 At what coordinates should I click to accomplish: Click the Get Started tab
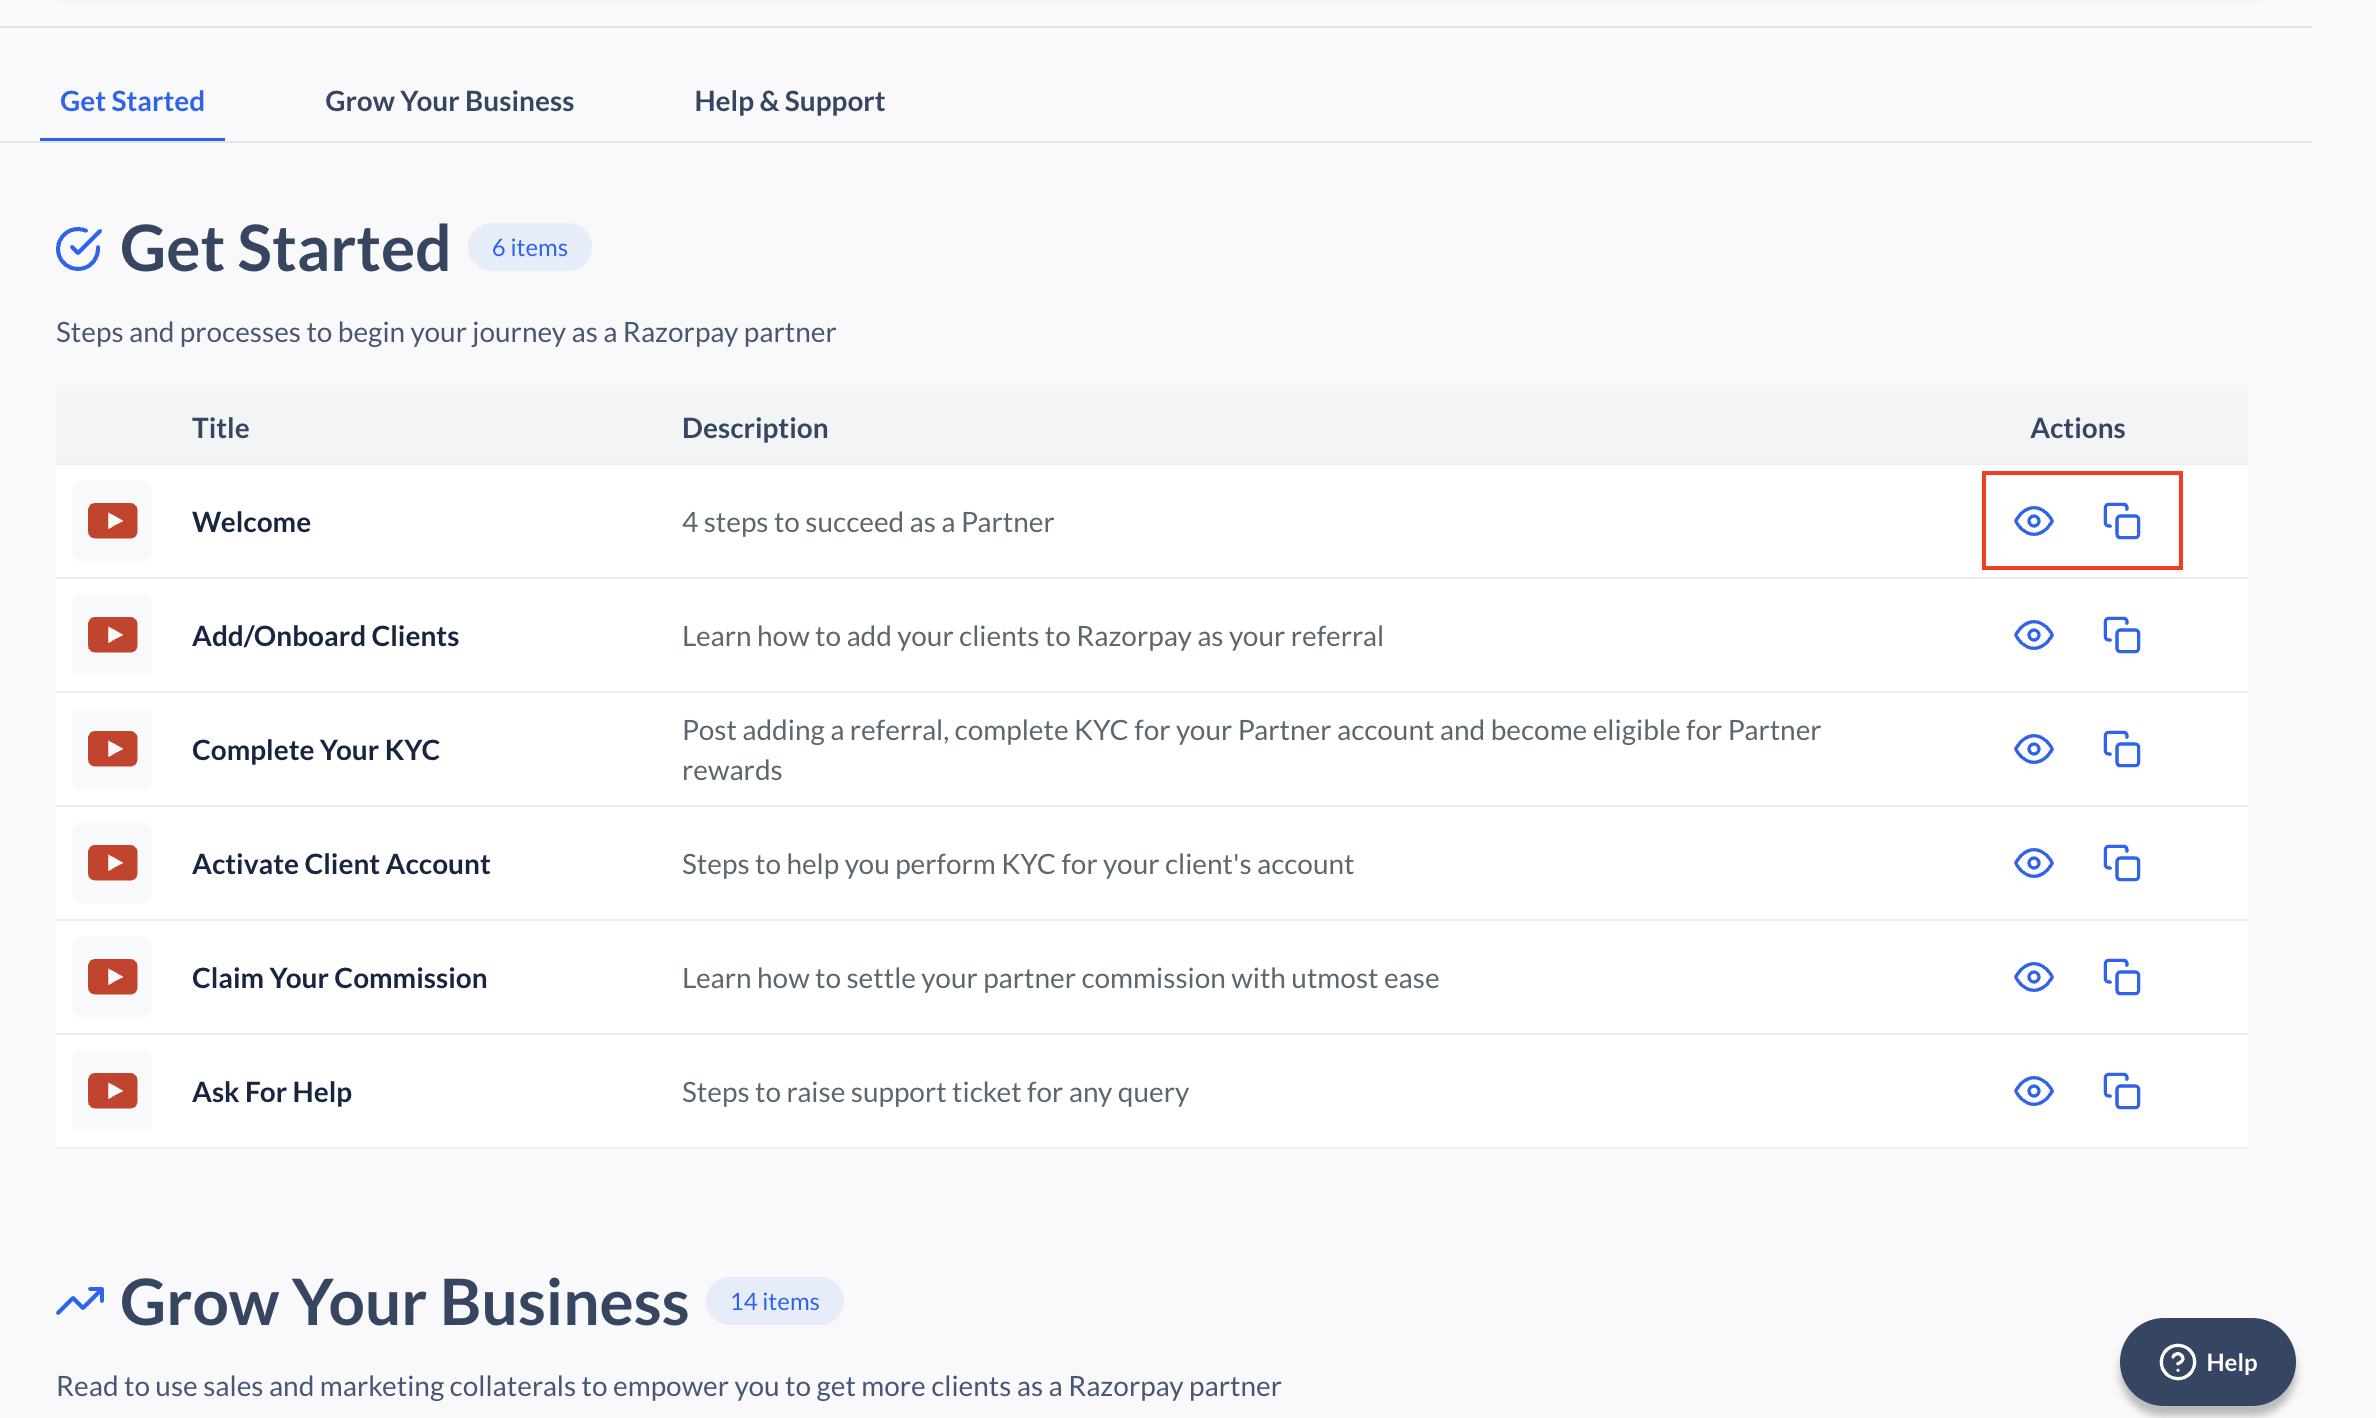click(132, 98)
